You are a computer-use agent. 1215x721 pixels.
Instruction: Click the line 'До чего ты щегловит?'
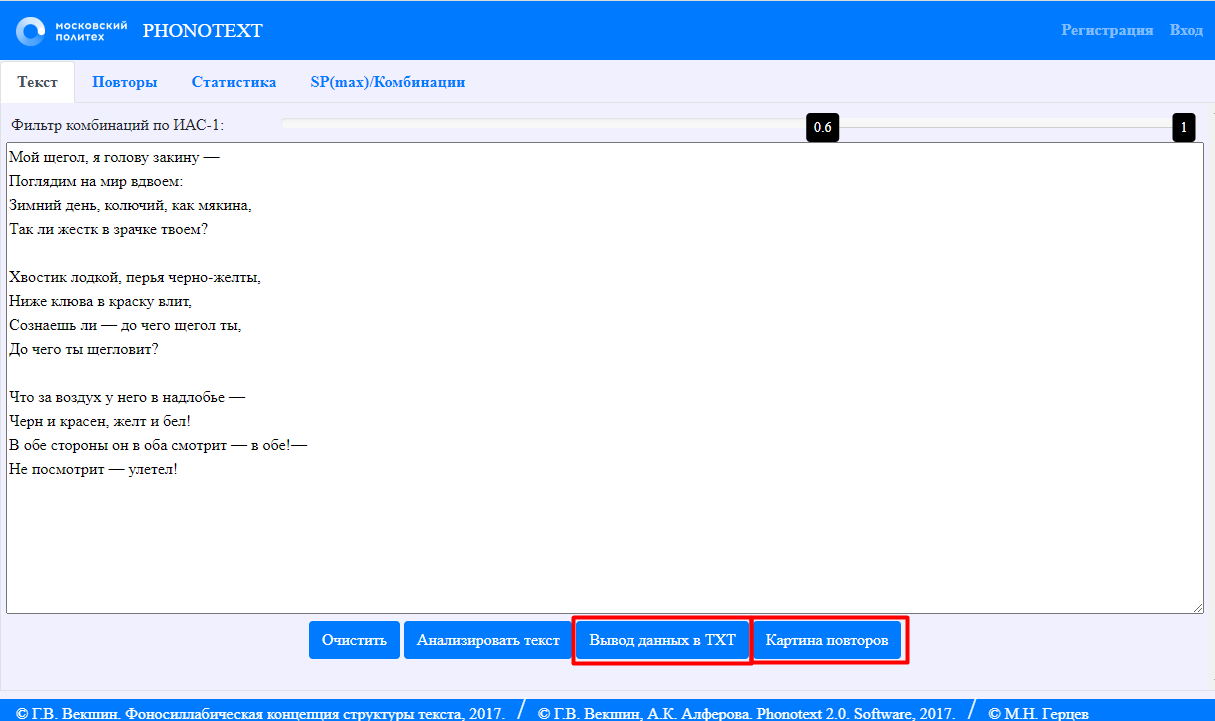point(84,349)
